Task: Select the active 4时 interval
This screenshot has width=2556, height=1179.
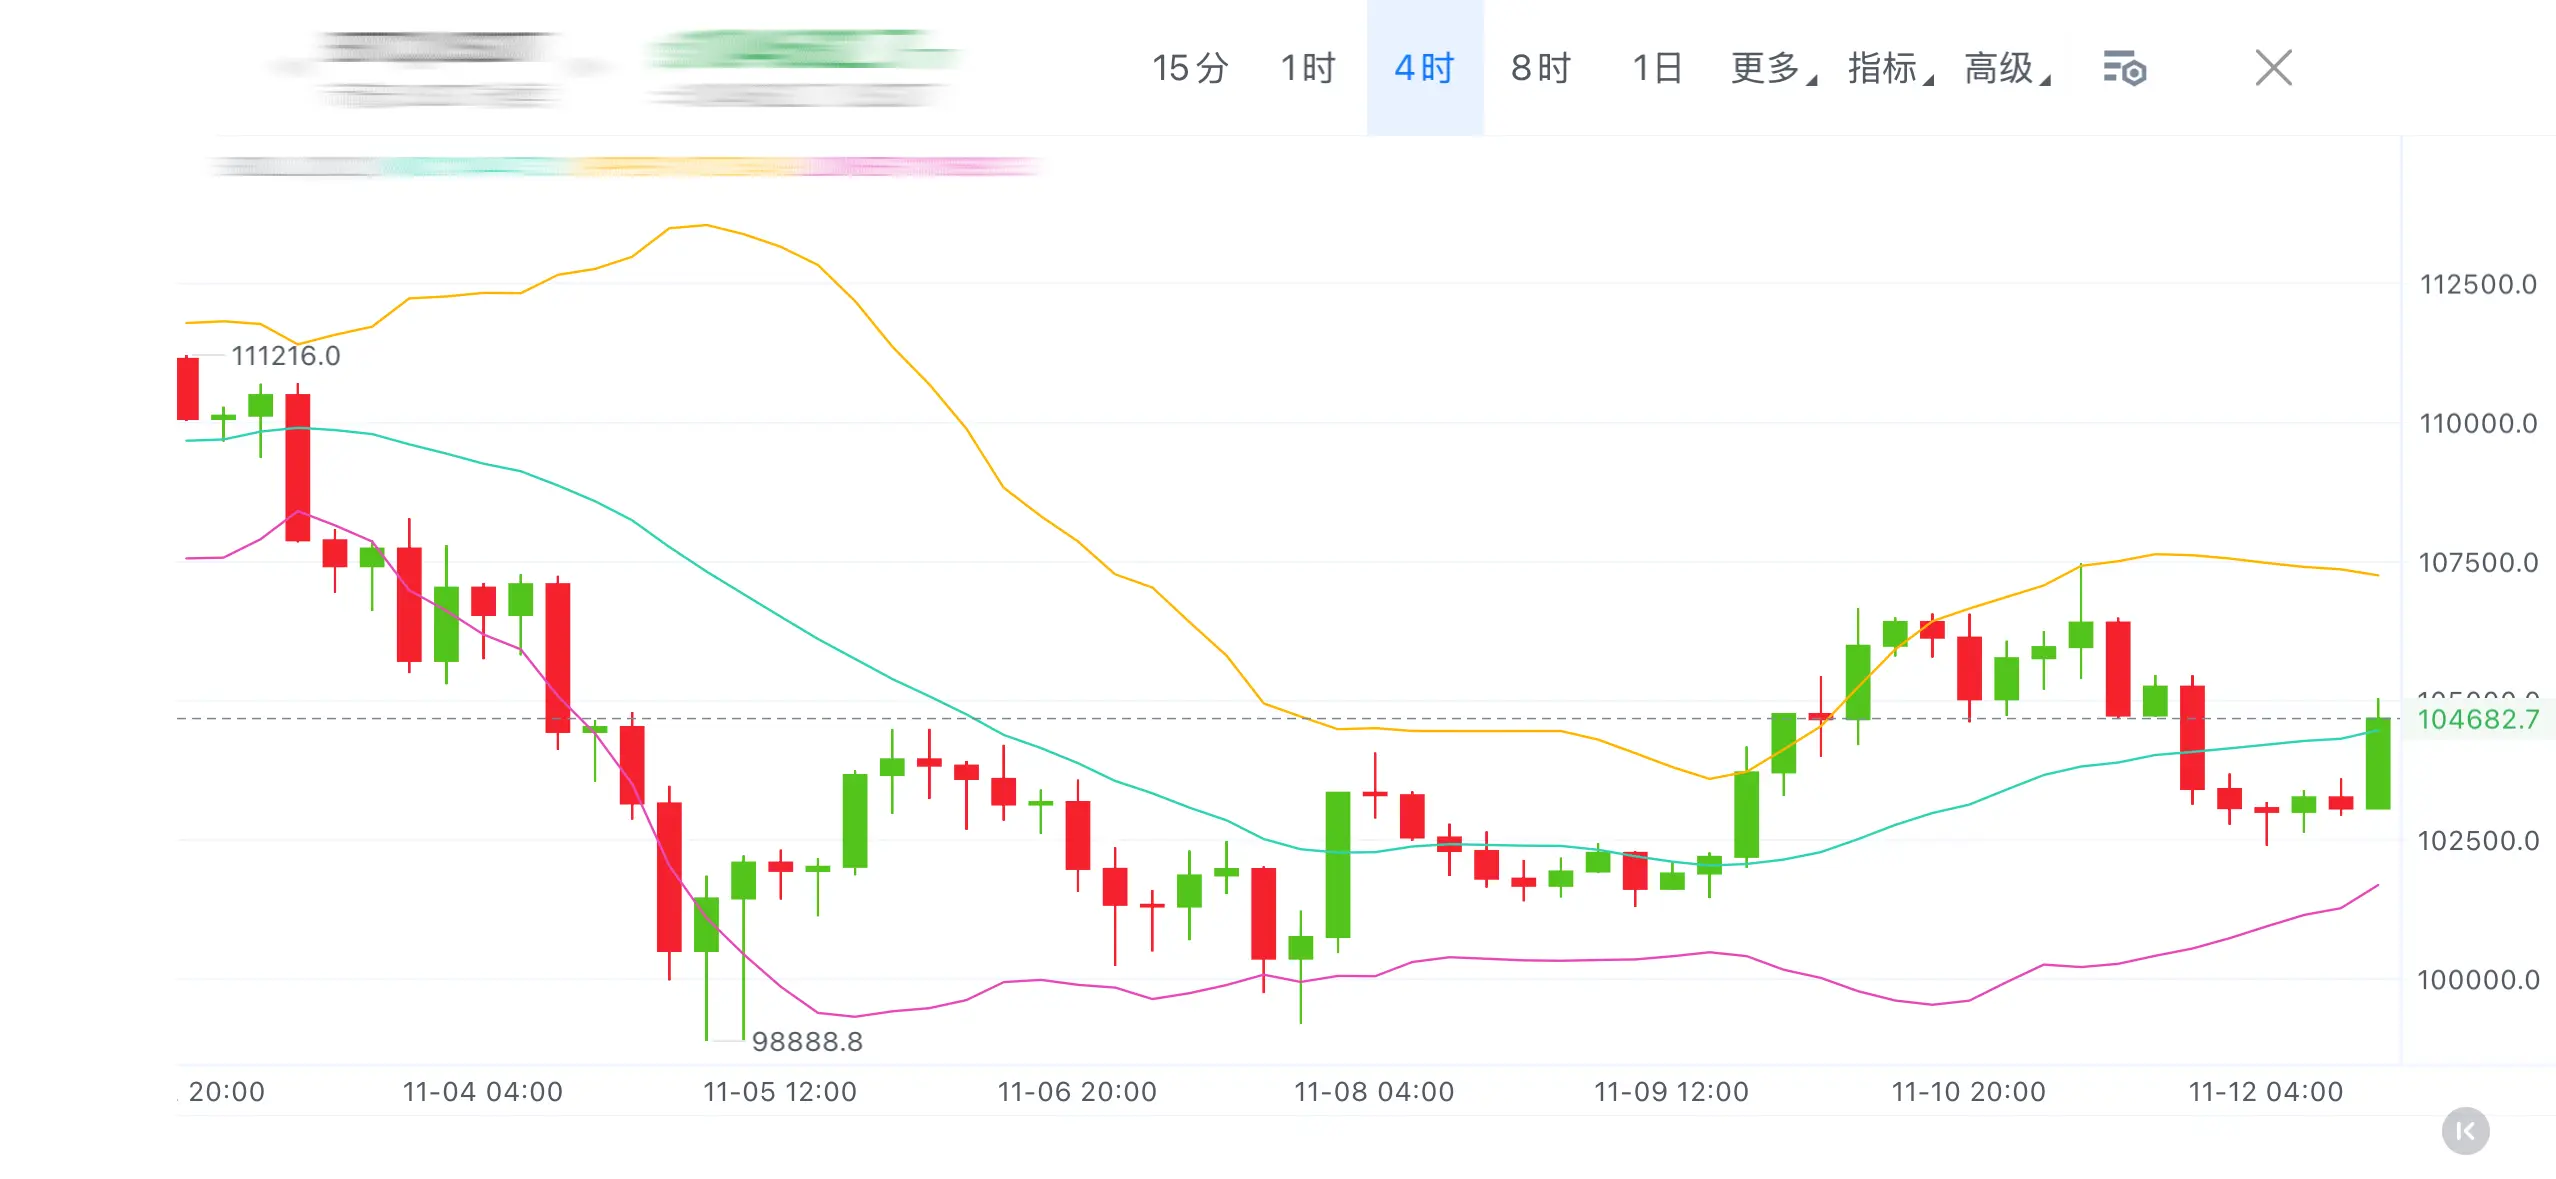Action: (1424, 69)
